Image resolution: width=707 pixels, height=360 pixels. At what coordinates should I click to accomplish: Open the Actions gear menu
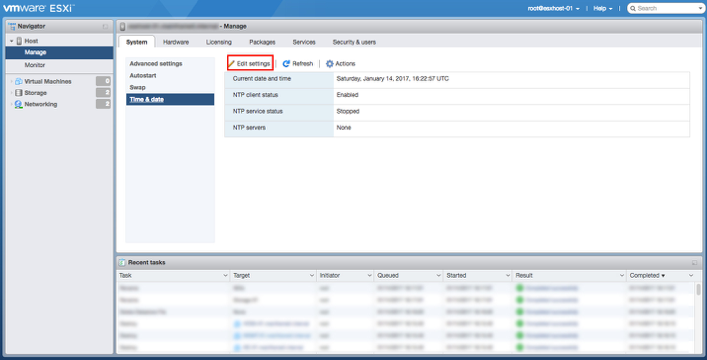340,64
